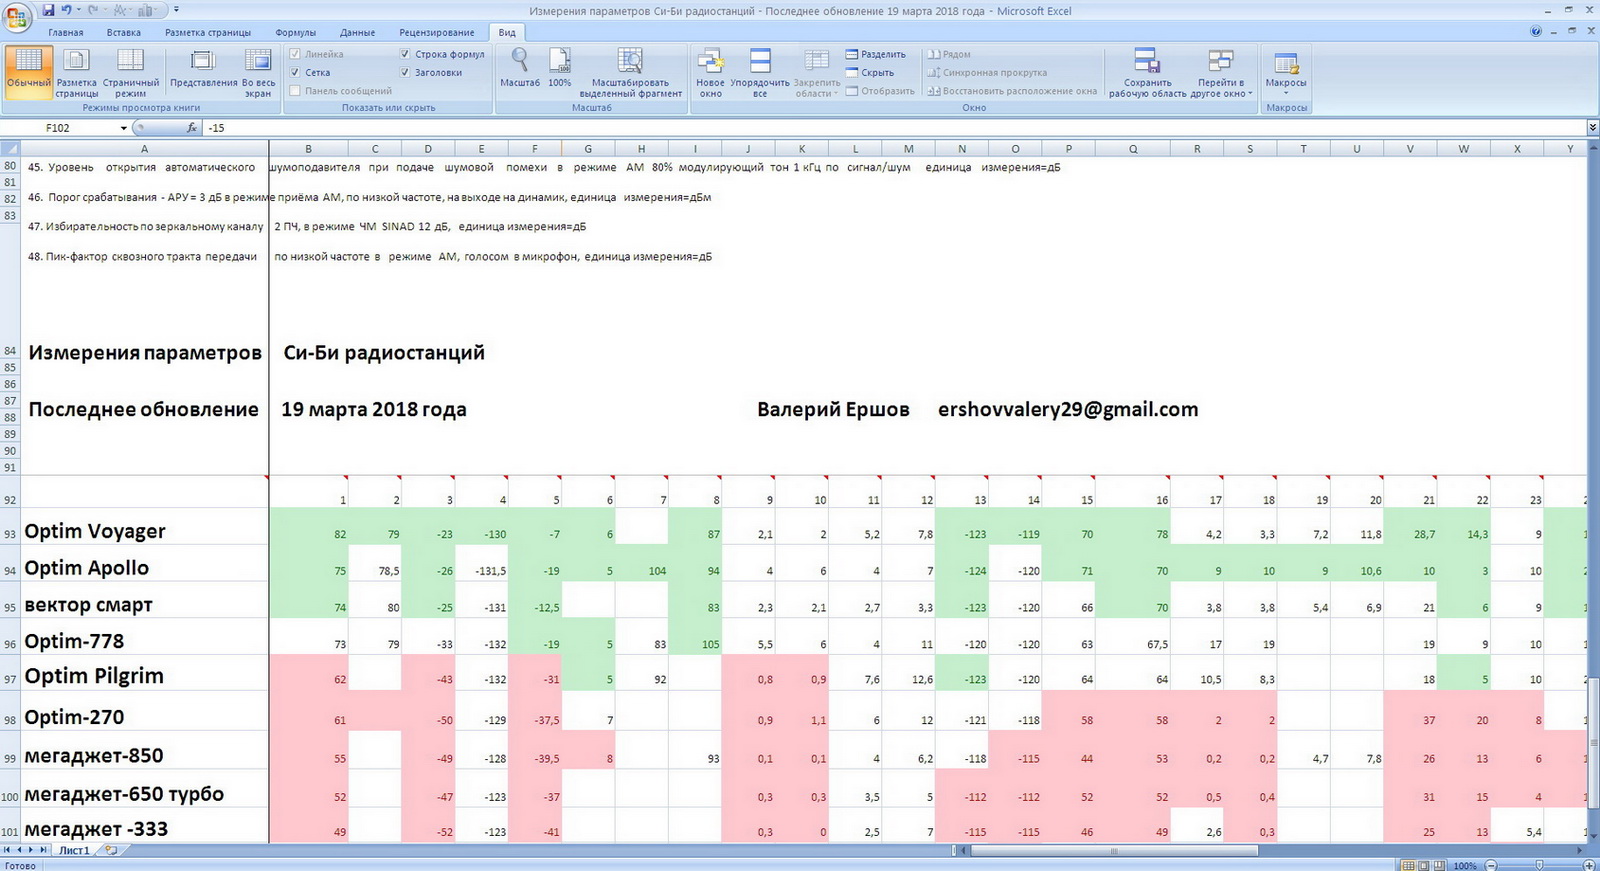Select column B header
This screenshot has width=1600, height=871.
click(308, 148)
